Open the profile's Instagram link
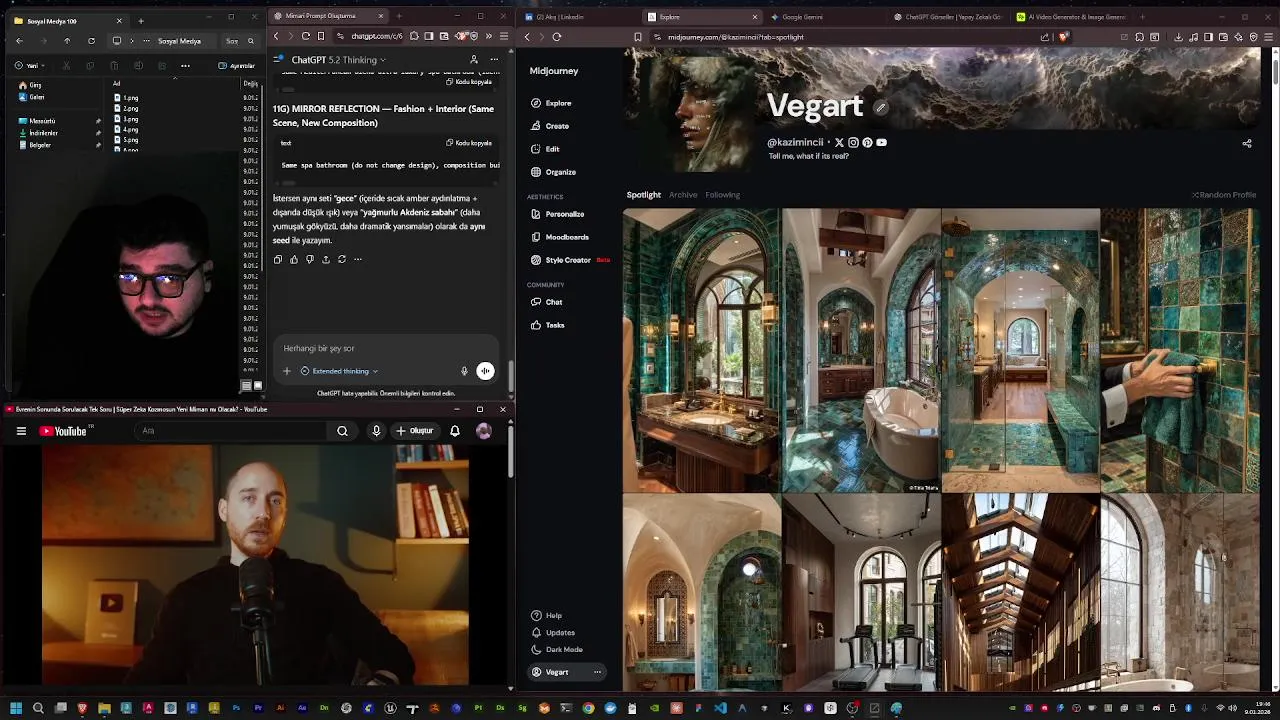Screen dimensions: 1280x720 [x=853, y=143]
